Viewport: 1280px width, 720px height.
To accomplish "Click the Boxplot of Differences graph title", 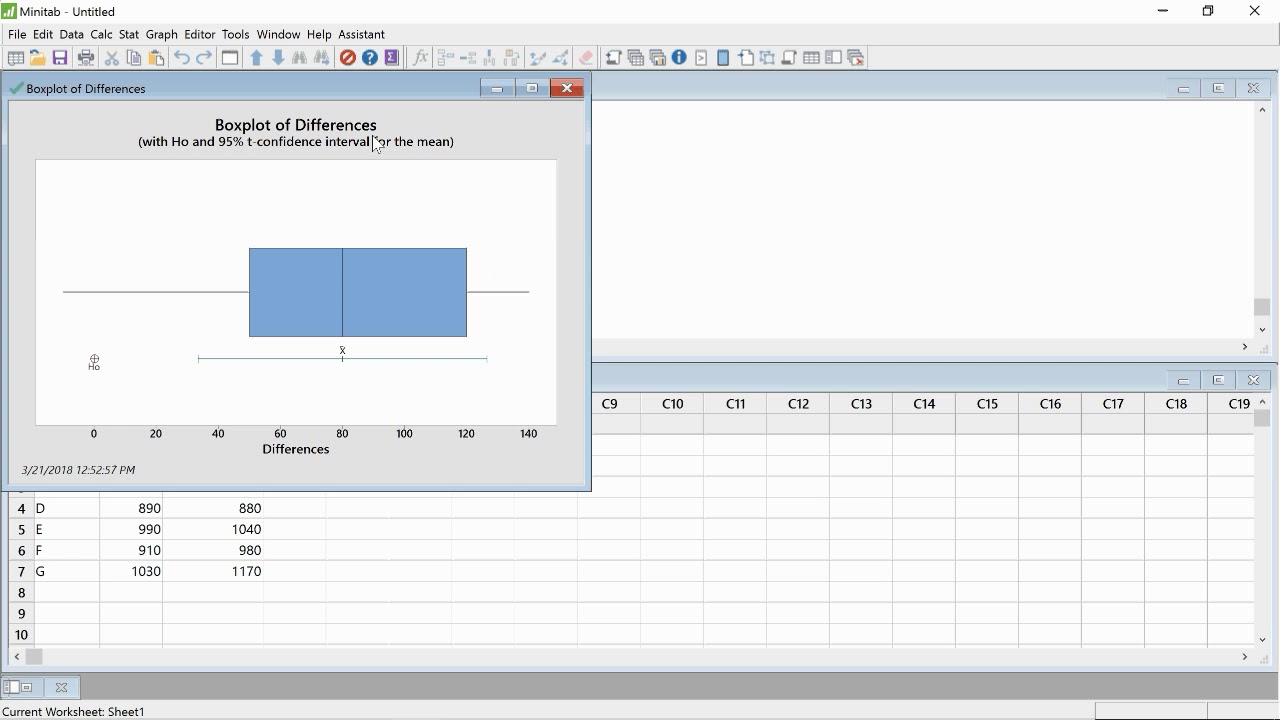I will click(x=296, y=125).
